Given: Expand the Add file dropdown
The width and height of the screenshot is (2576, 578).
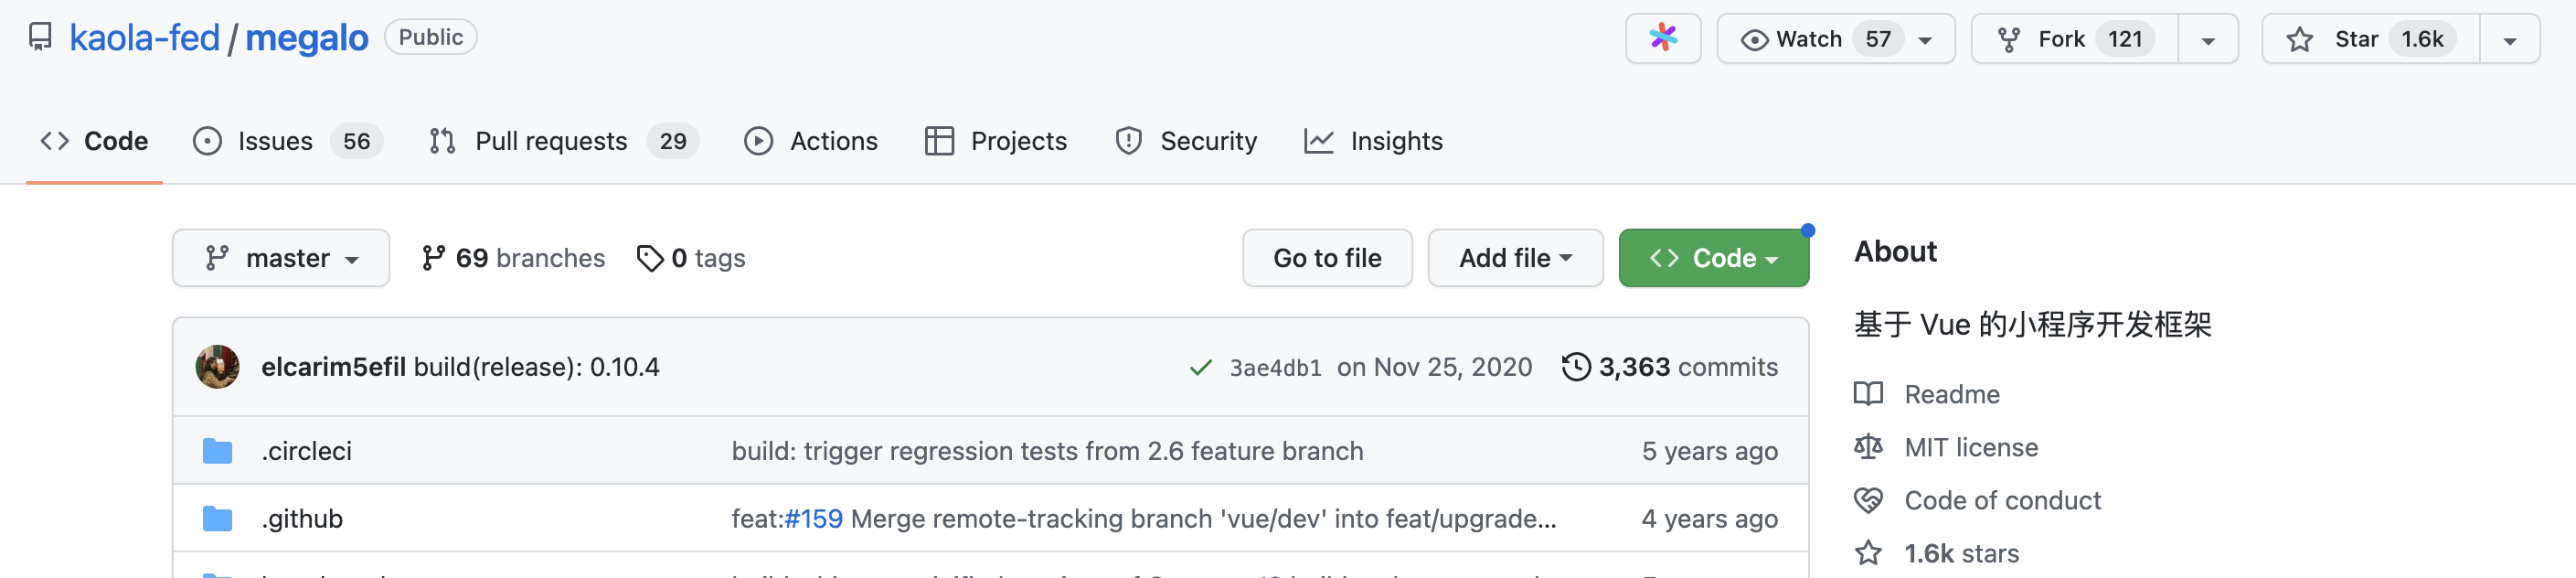Looking at the screenshot, I should [1515, 258].
